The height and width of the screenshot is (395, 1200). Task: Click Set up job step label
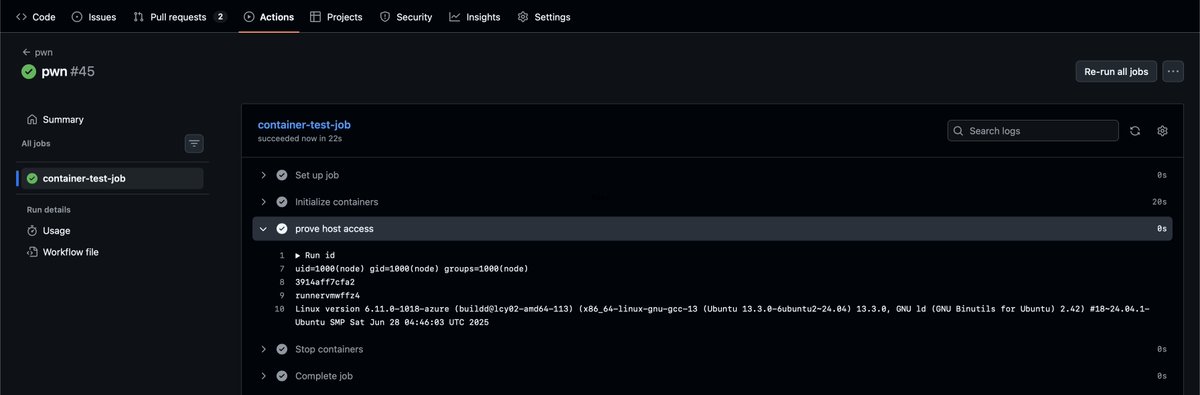(x=317, y=175)
